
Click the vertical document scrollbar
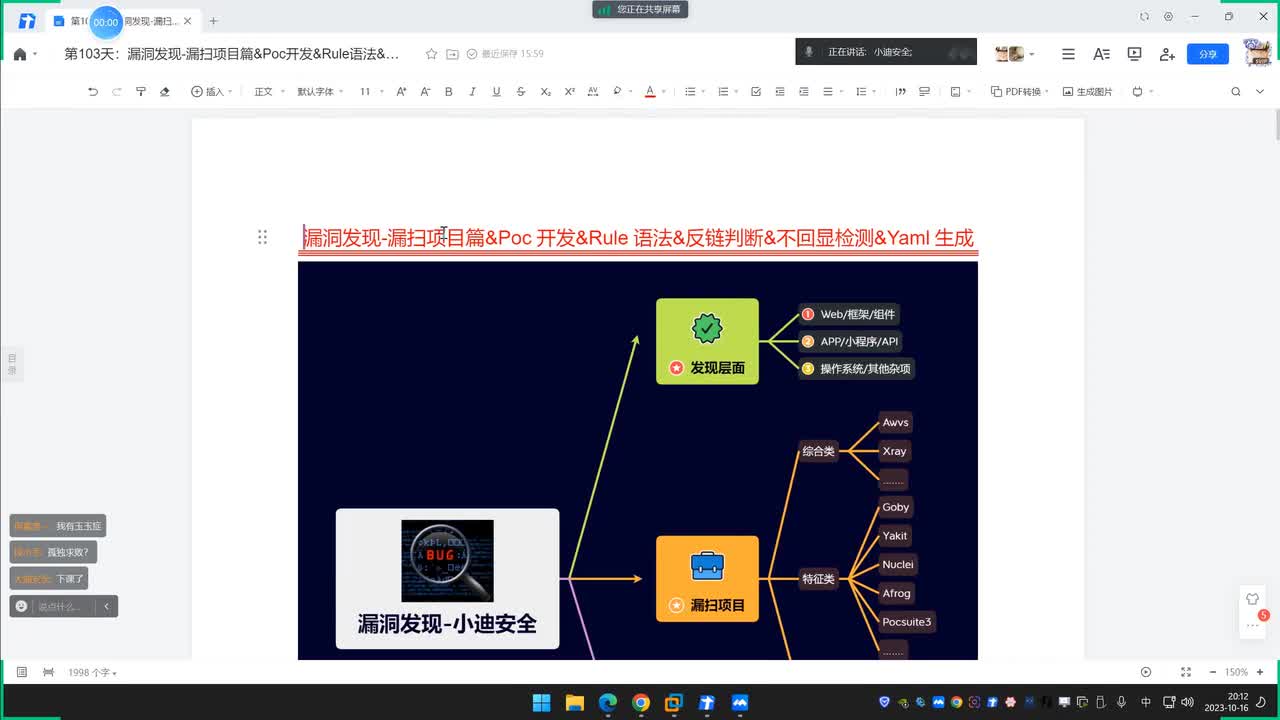click(1276, 127)
